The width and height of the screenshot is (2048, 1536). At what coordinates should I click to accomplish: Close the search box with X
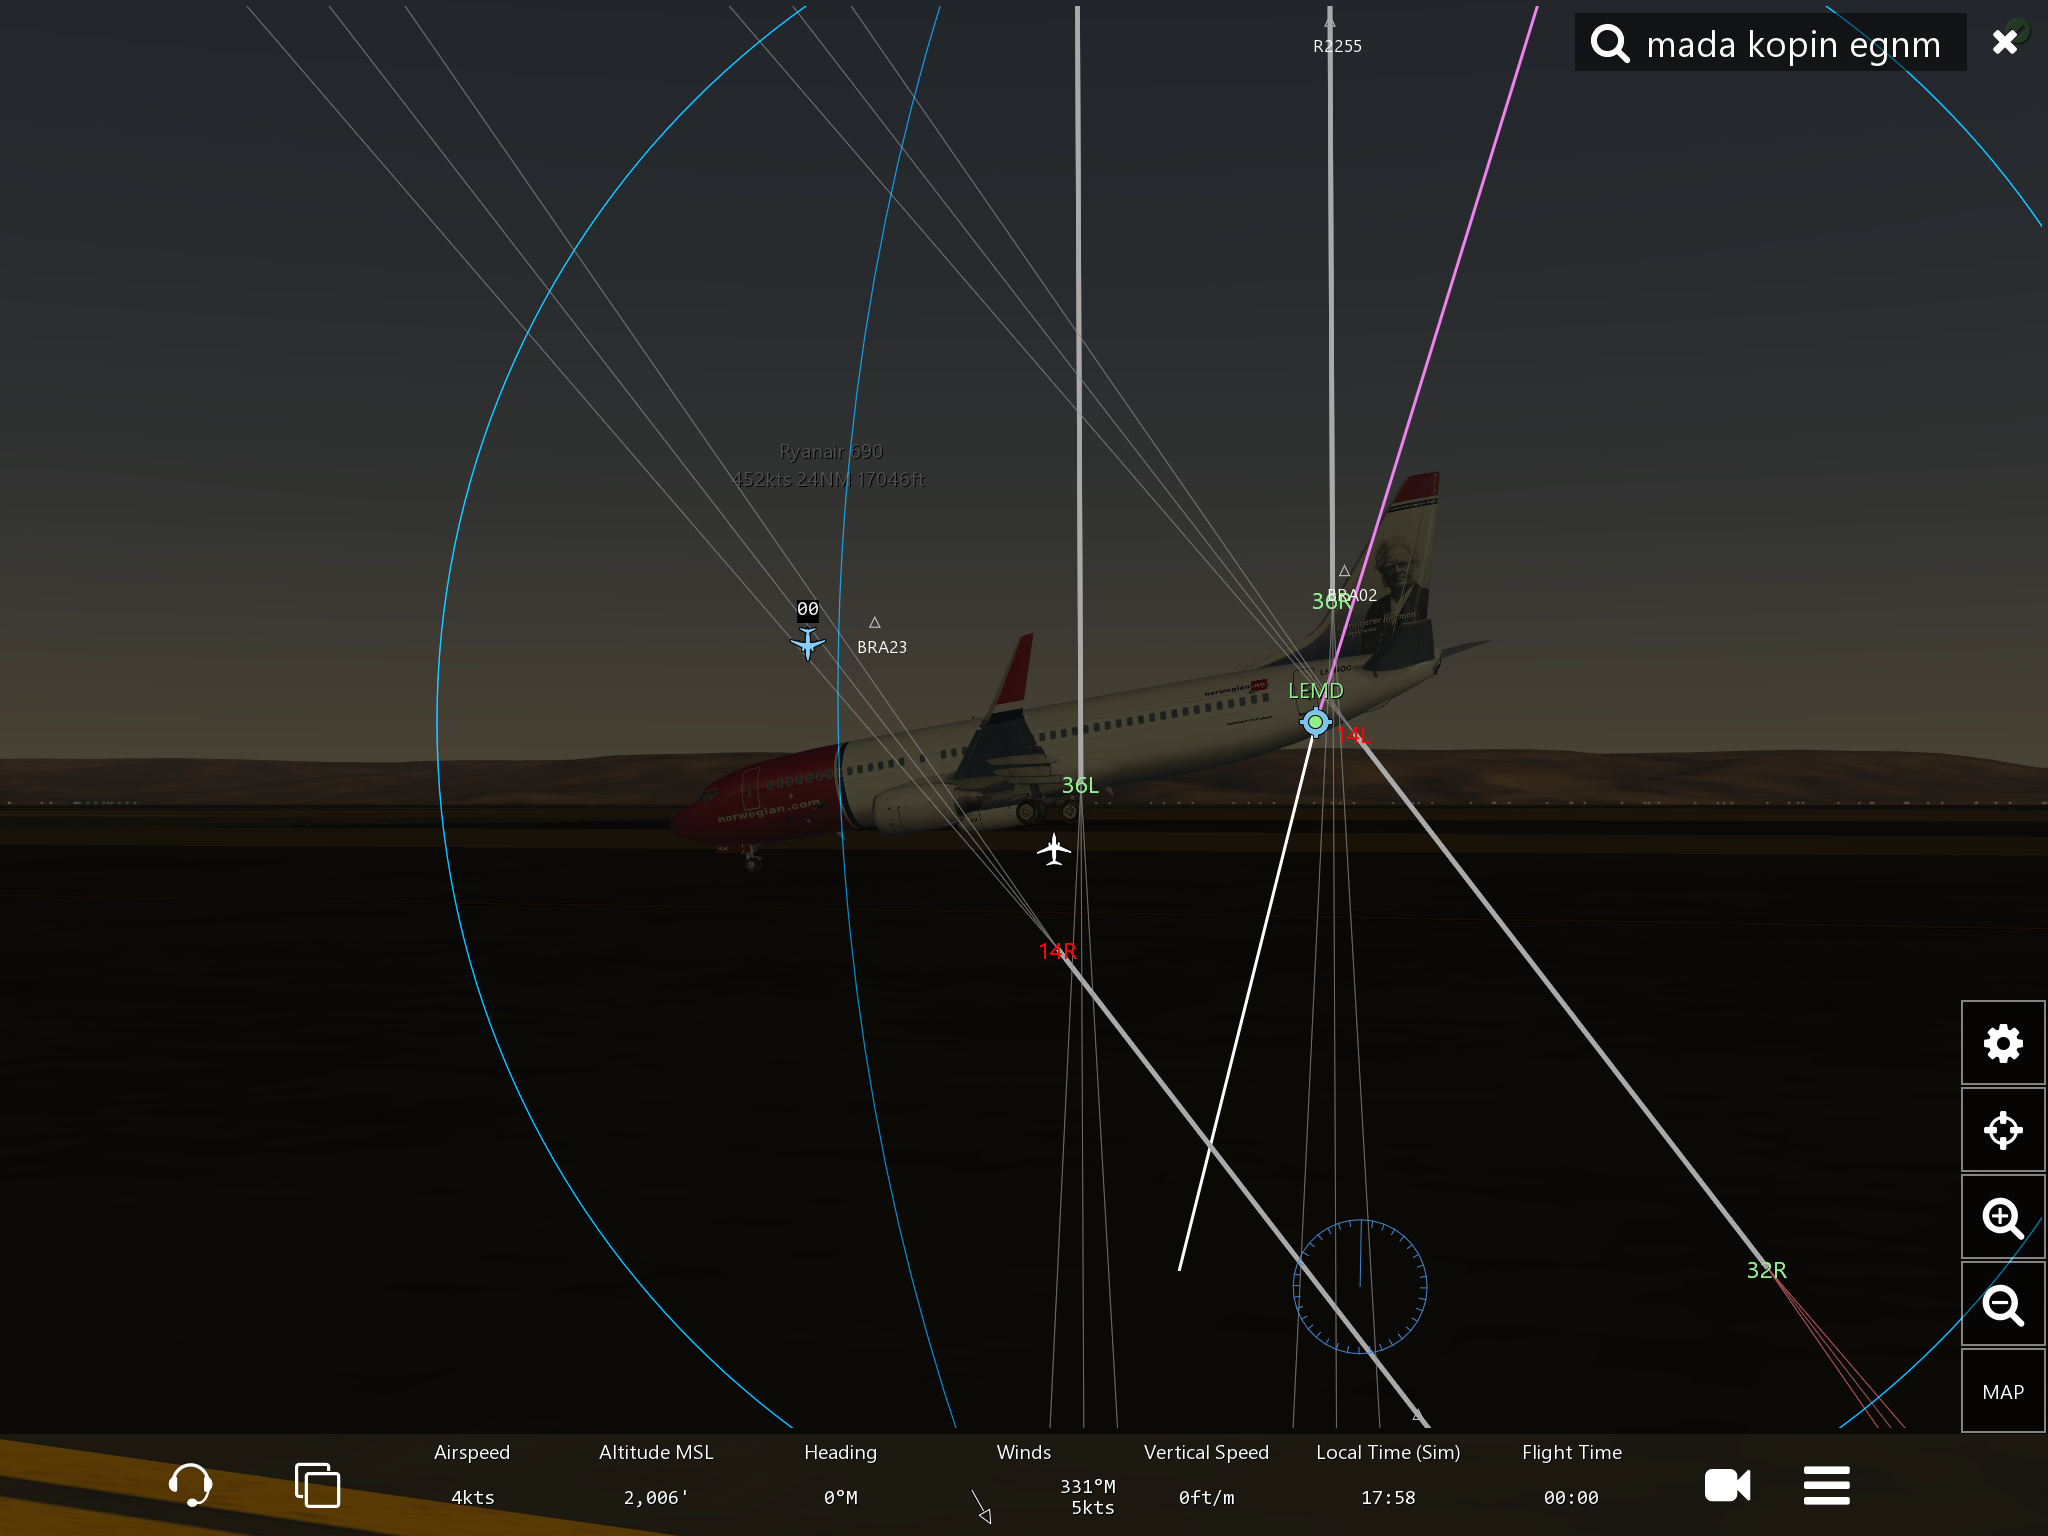pyautogui.click(x=2004, y=42)
